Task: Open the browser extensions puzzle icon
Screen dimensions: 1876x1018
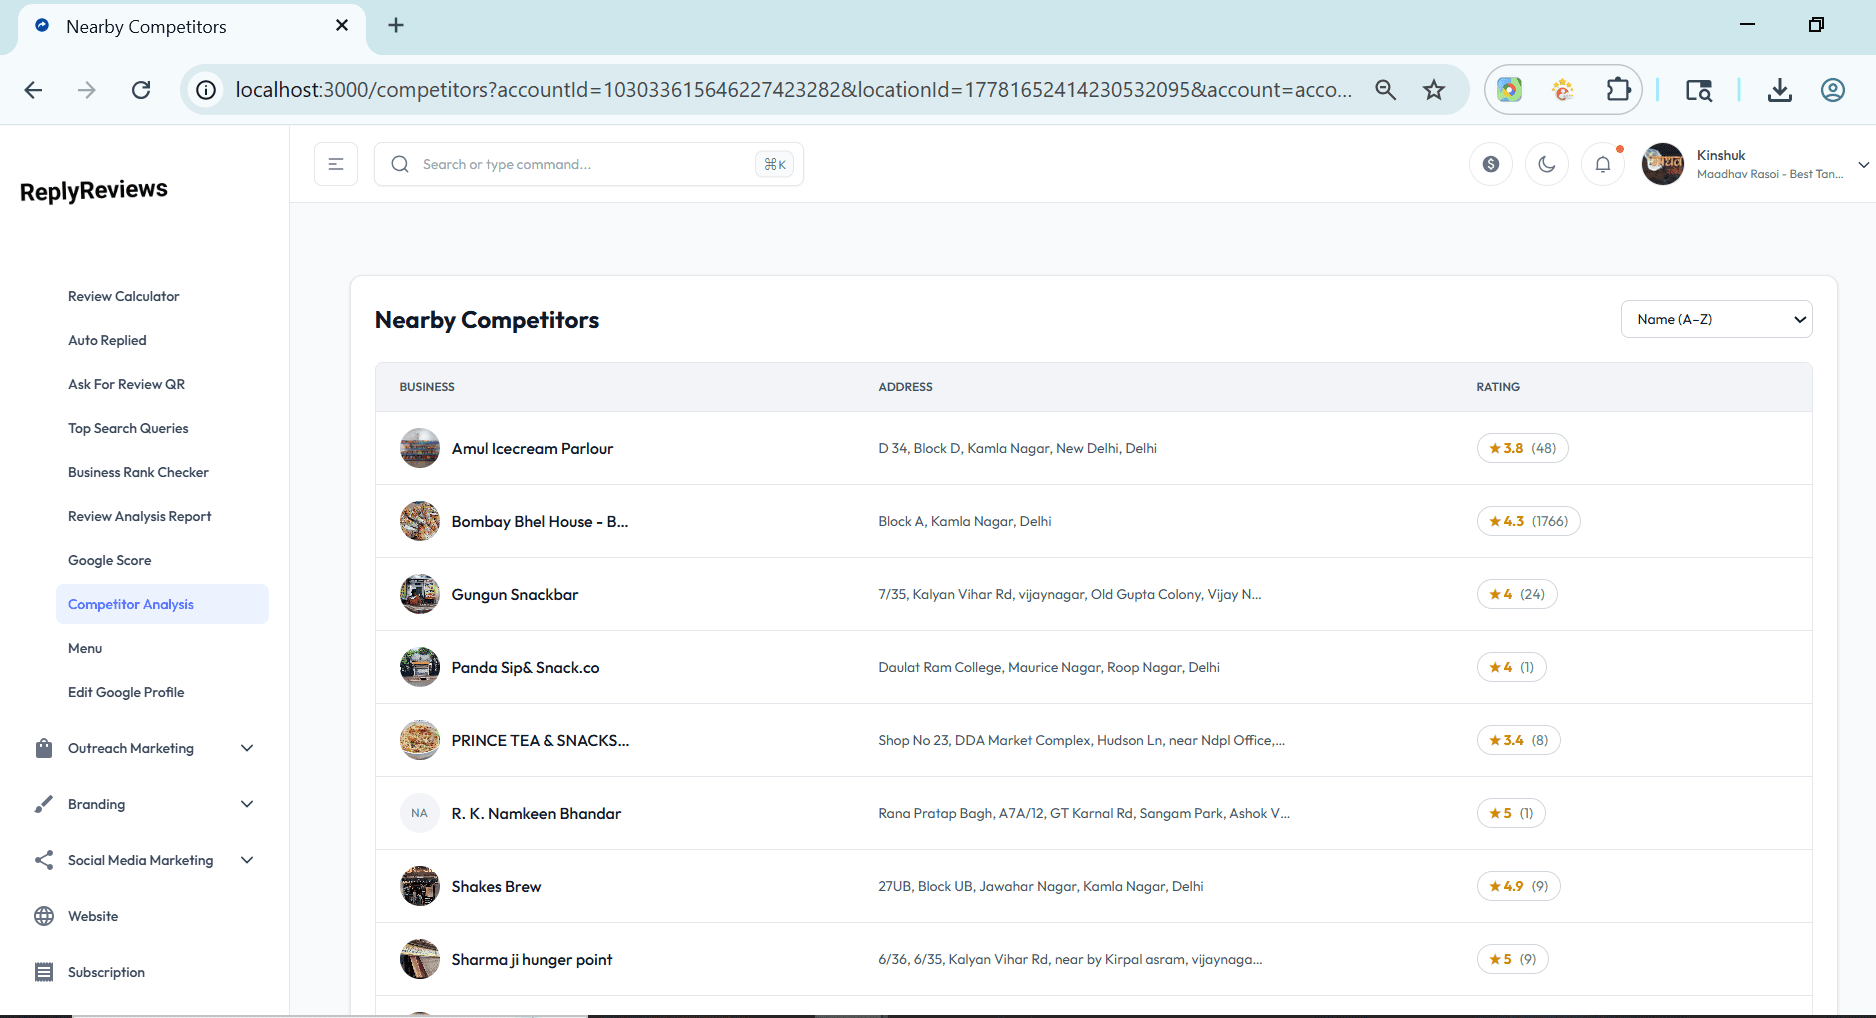Action: click(1618, 90)
